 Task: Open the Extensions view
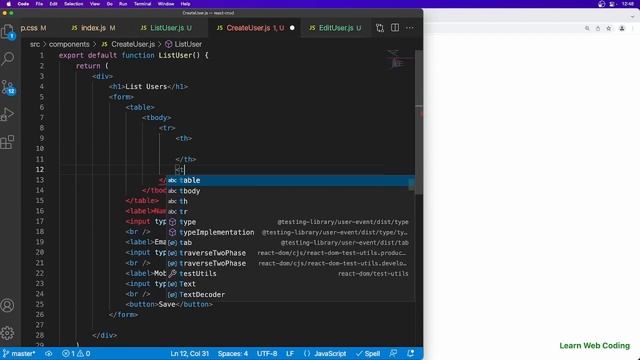[x=8, y=142]
